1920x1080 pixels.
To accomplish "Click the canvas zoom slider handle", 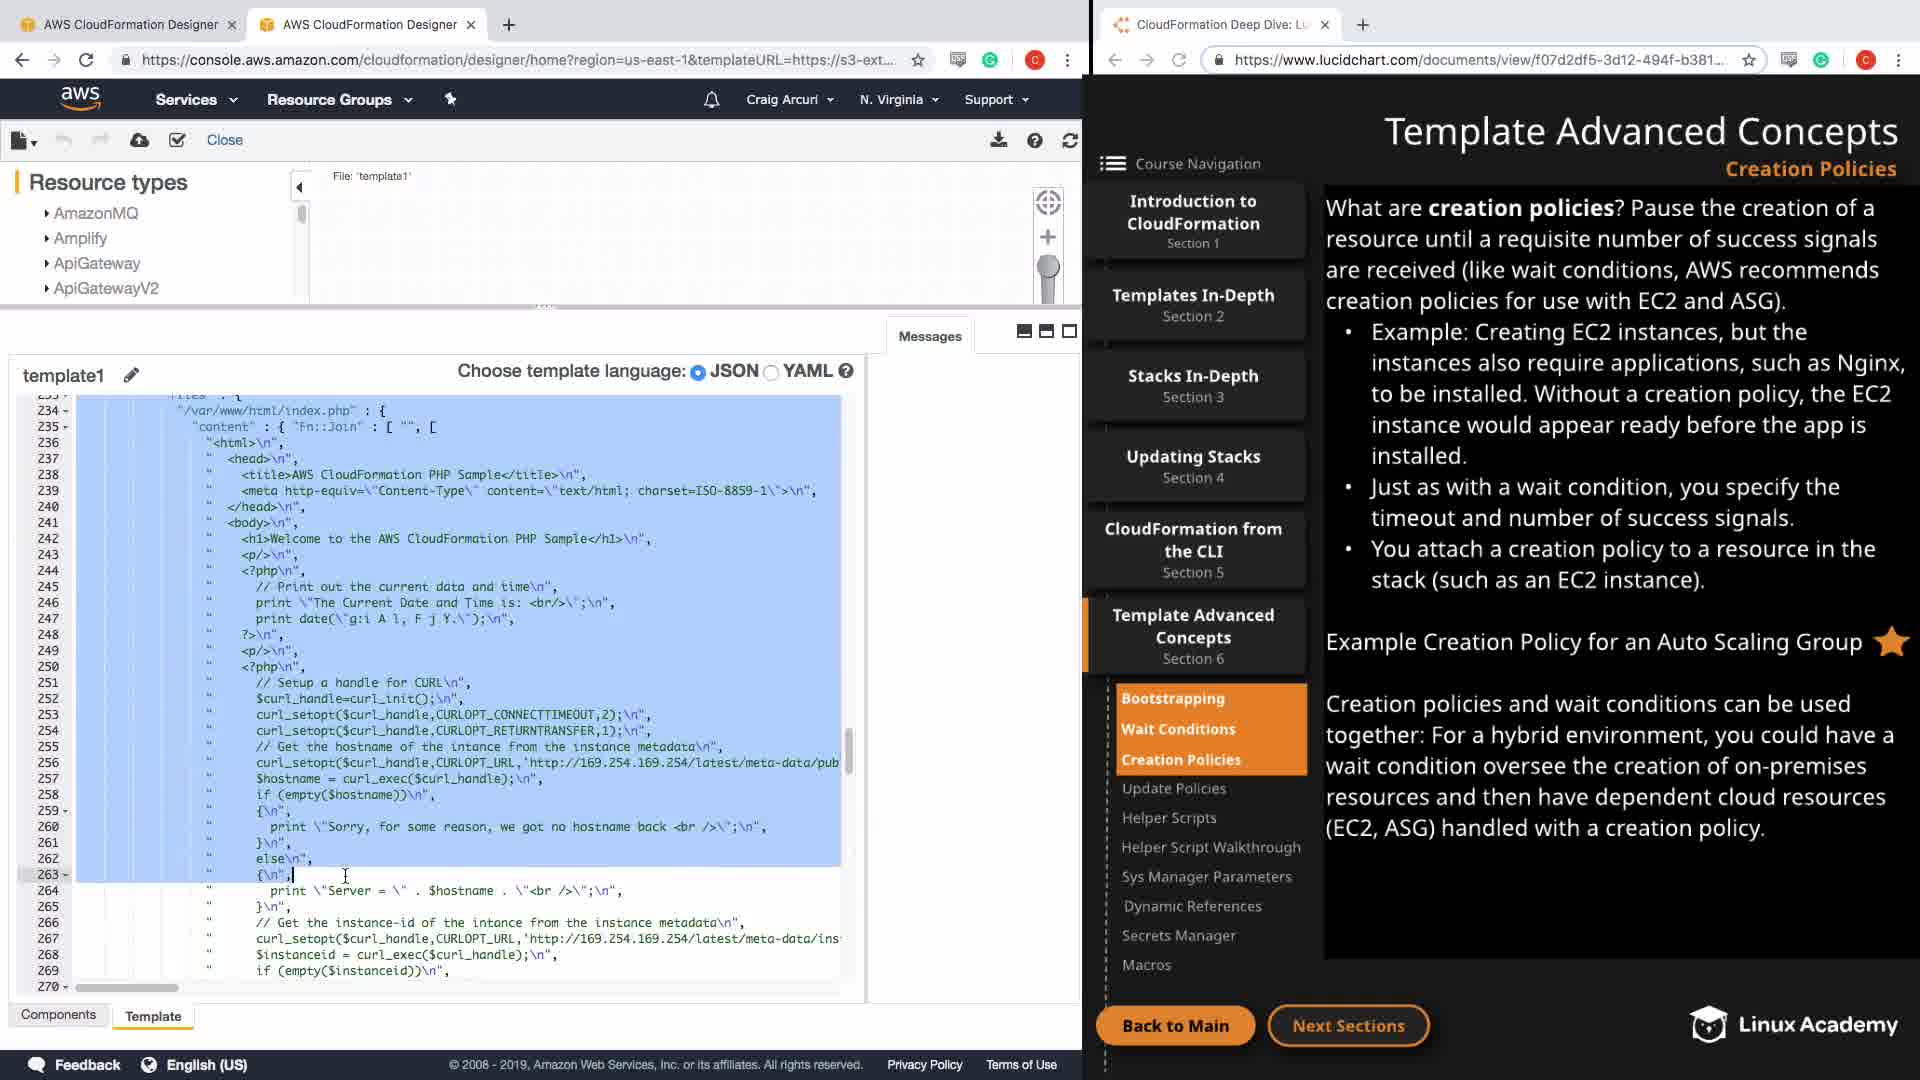I will (1048, 267).
